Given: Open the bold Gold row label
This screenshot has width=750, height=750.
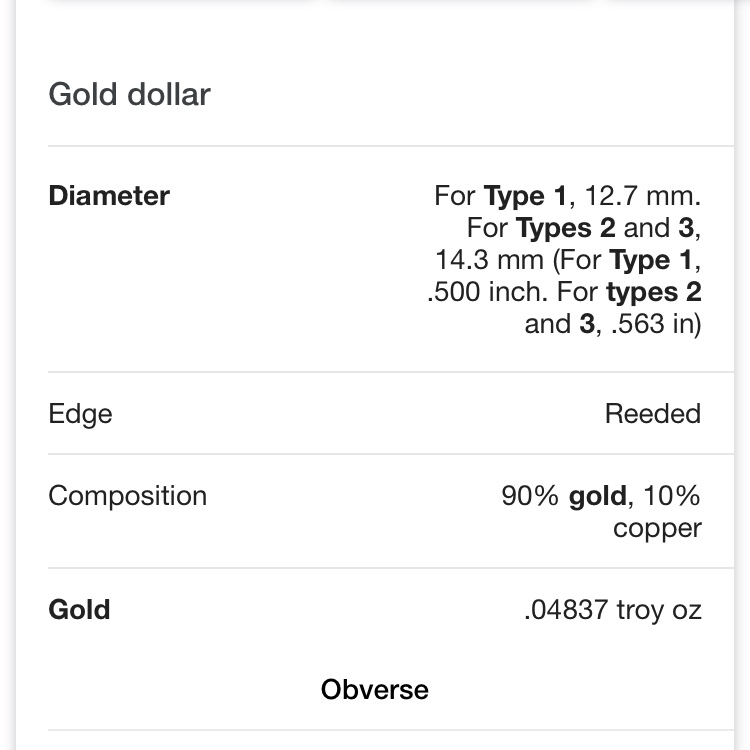Looking at the screenshot, I should [x=79, y=610].
